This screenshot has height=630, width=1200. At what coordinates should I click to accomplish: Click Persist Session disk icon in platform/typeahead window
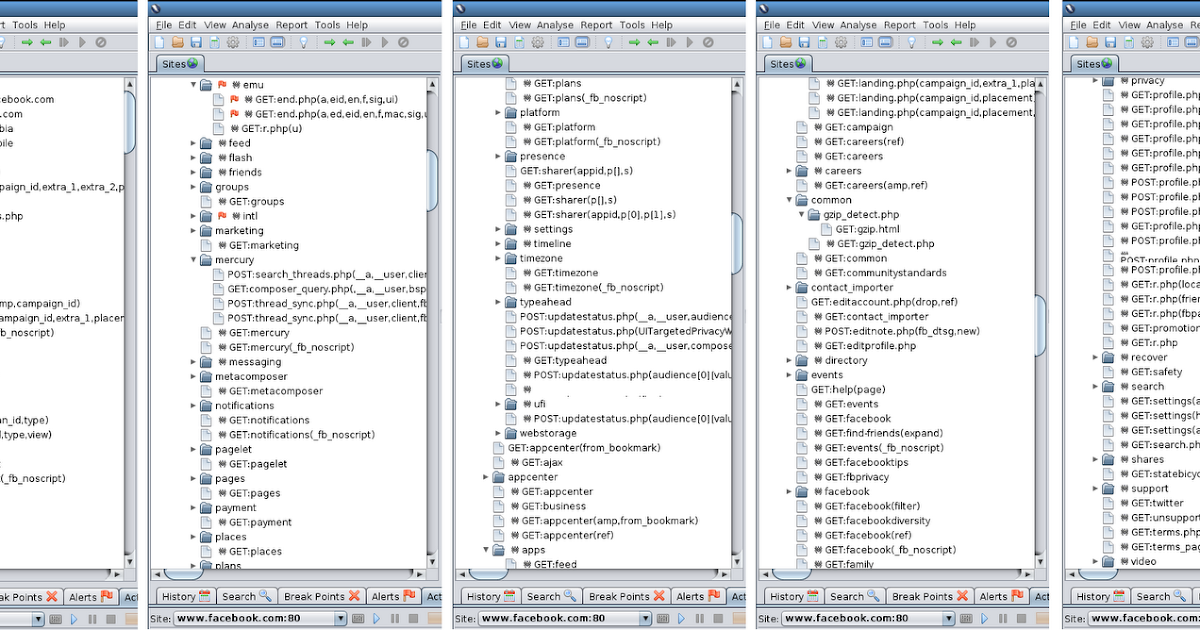pyautogui.click(x=500, y=42)
